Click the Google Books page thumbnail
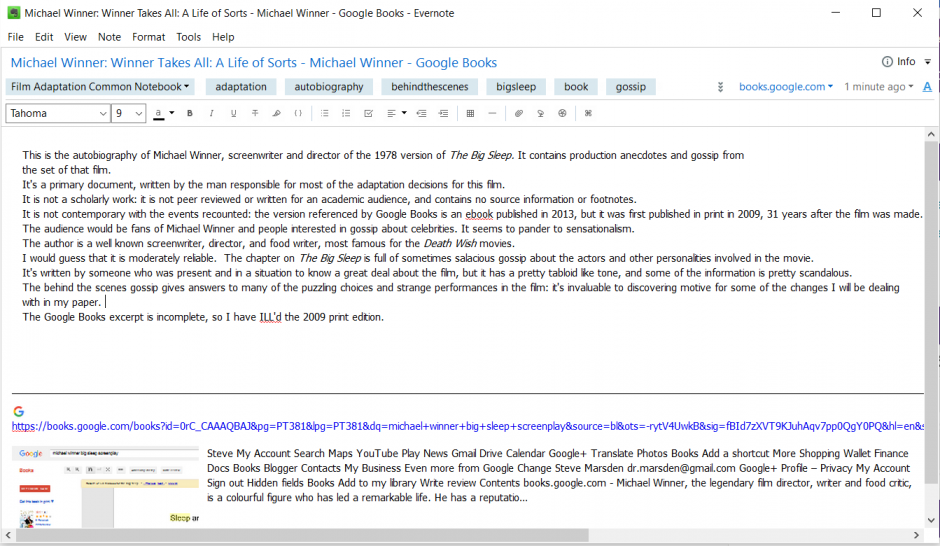 [x=106, y=487]
